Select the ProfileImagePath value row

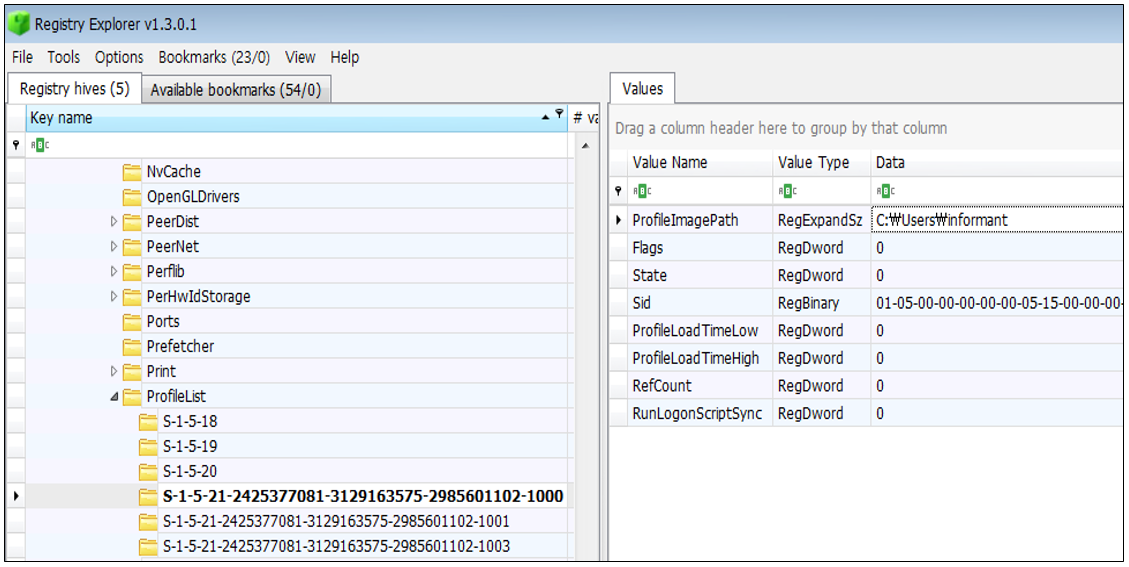tap(866, 220)
